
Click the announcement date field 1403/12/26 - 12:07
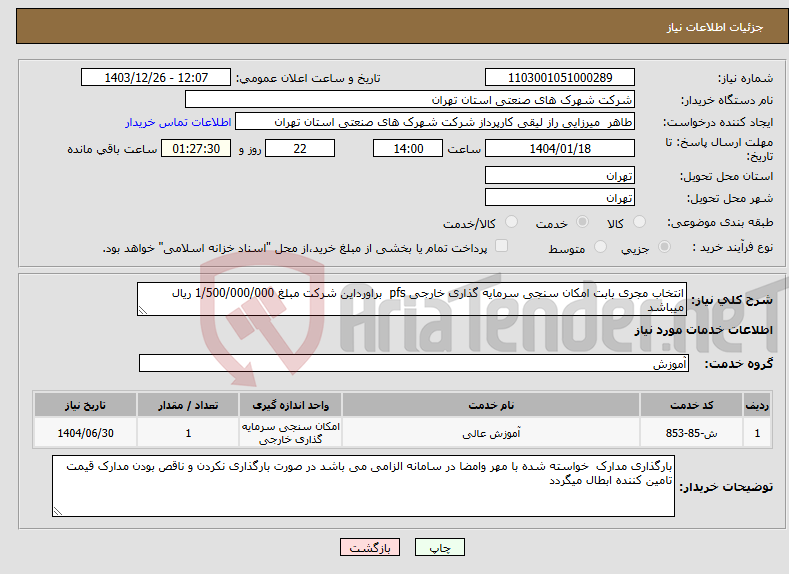pos(156,77)
